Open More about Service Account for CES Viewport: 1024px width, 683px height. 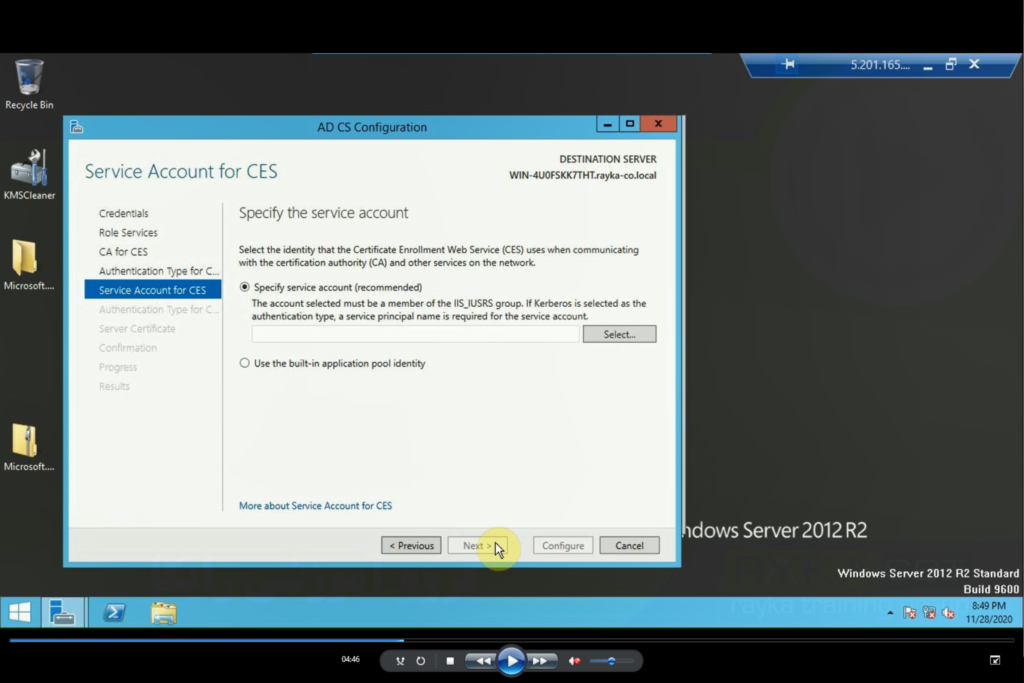pos(315,505)
